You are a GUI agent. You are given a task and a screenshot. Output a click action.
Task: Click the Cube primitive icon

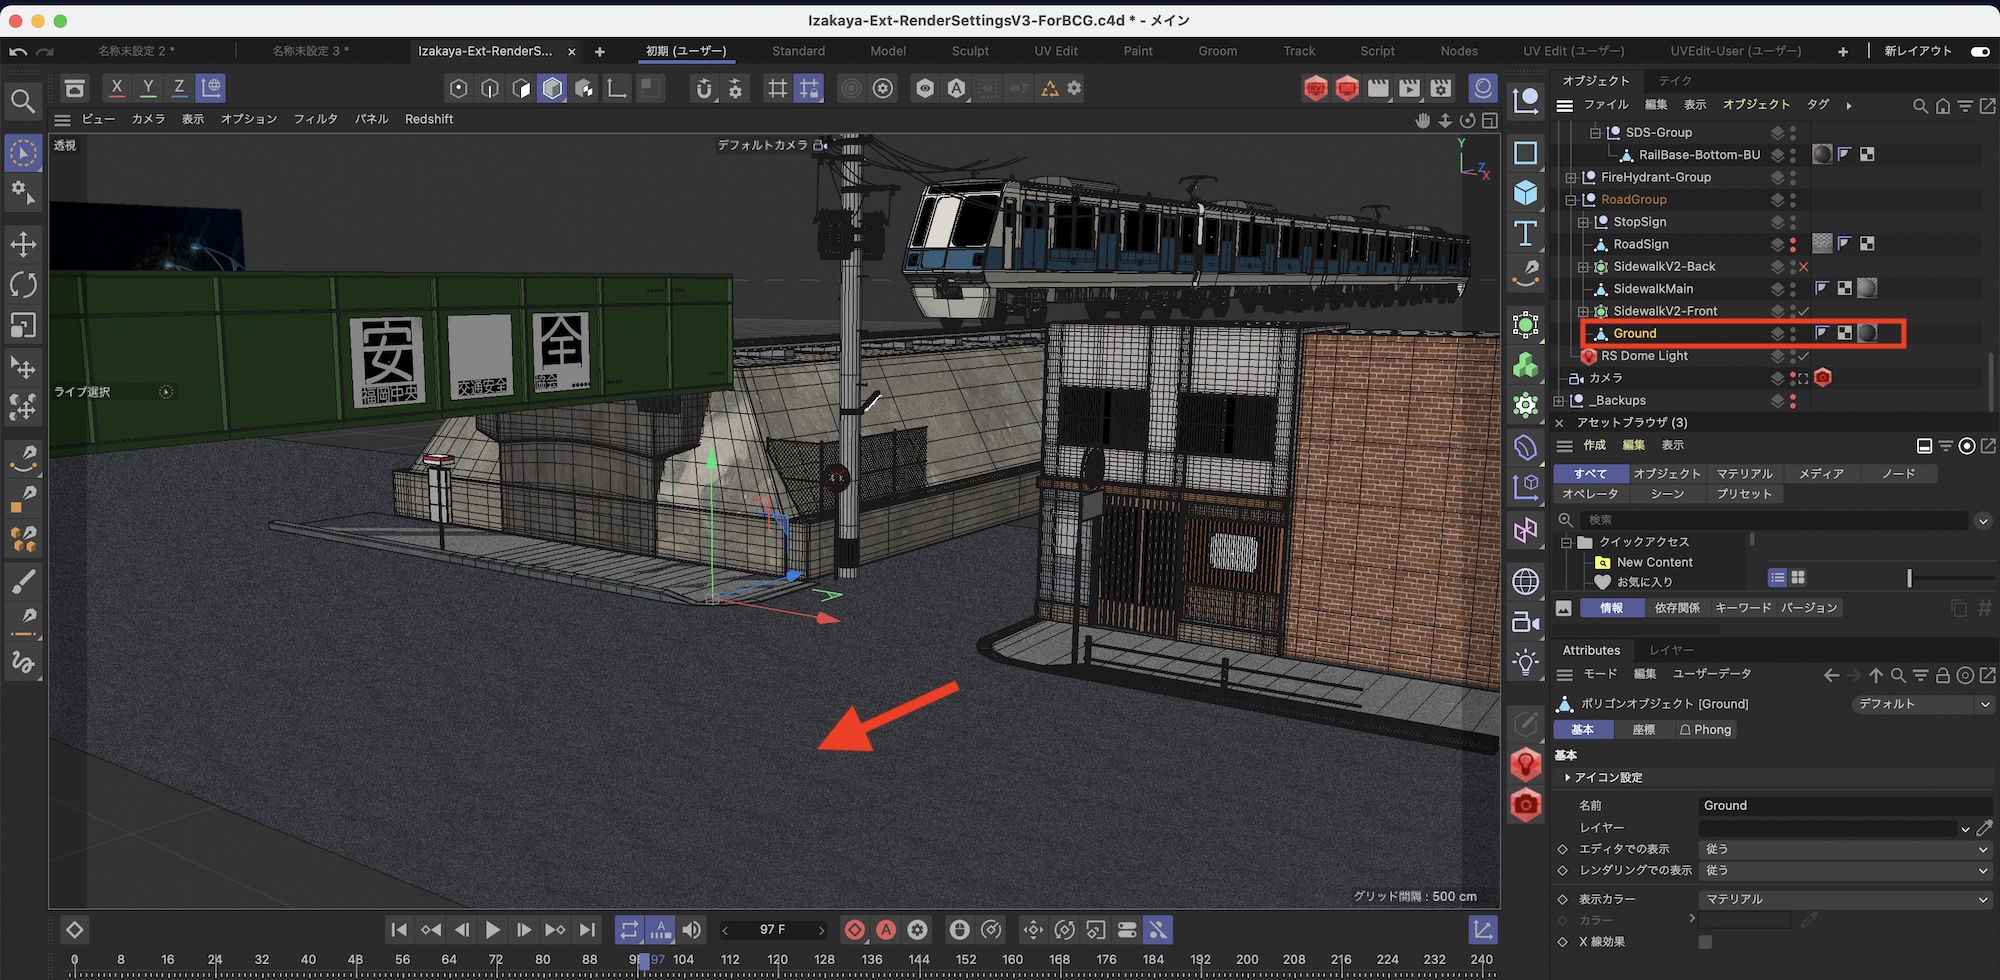[1525, 193]
